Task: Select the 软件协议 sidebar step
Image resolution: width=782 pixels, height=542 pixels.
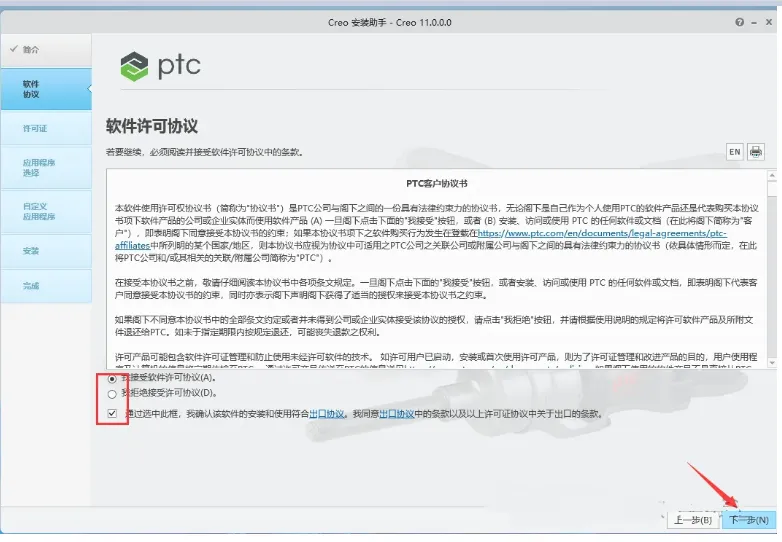Action: [46, 89]
